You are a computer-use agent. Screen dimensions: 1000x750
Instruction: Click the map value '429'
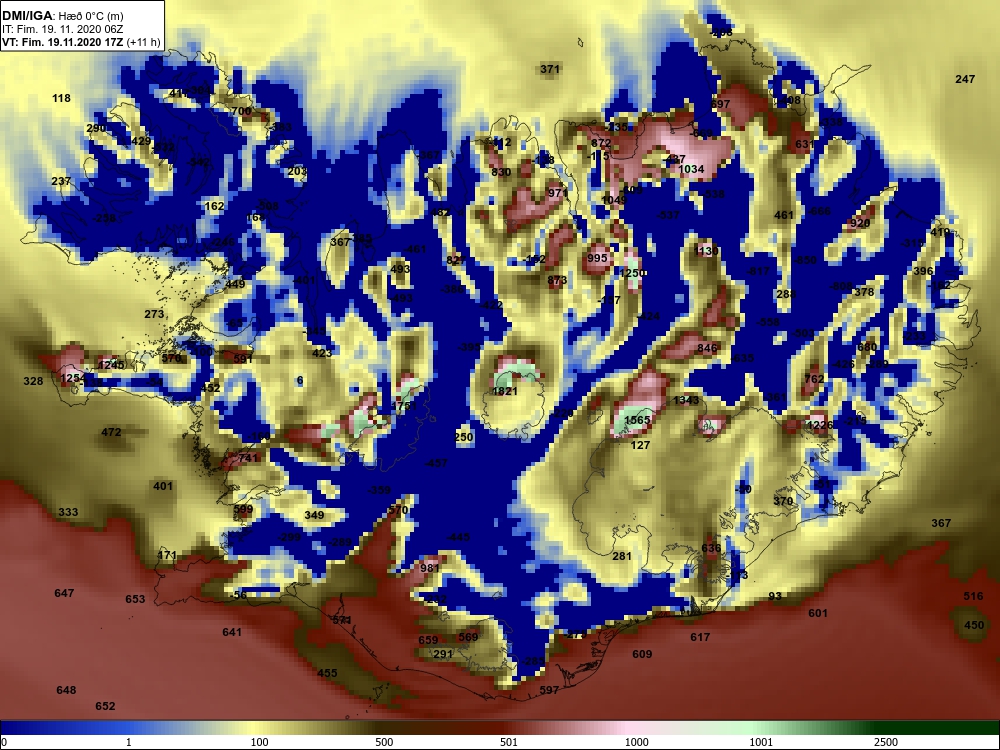[x=141, y=142]
